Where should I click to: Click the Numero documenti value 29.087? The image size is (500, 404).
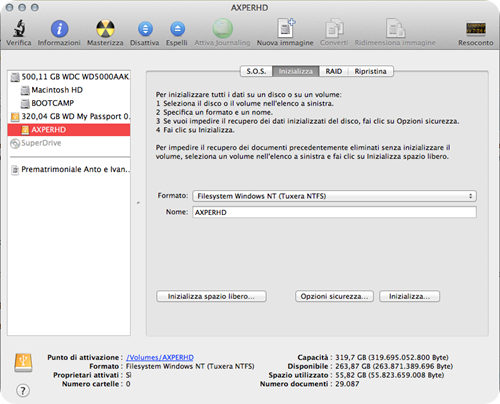(x=347, y=384)
